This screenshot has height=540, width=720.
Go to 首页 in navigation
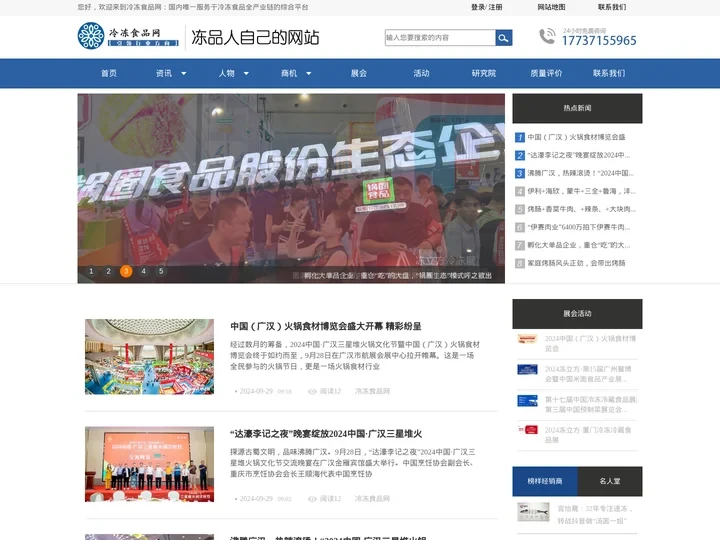click(109, 73)
